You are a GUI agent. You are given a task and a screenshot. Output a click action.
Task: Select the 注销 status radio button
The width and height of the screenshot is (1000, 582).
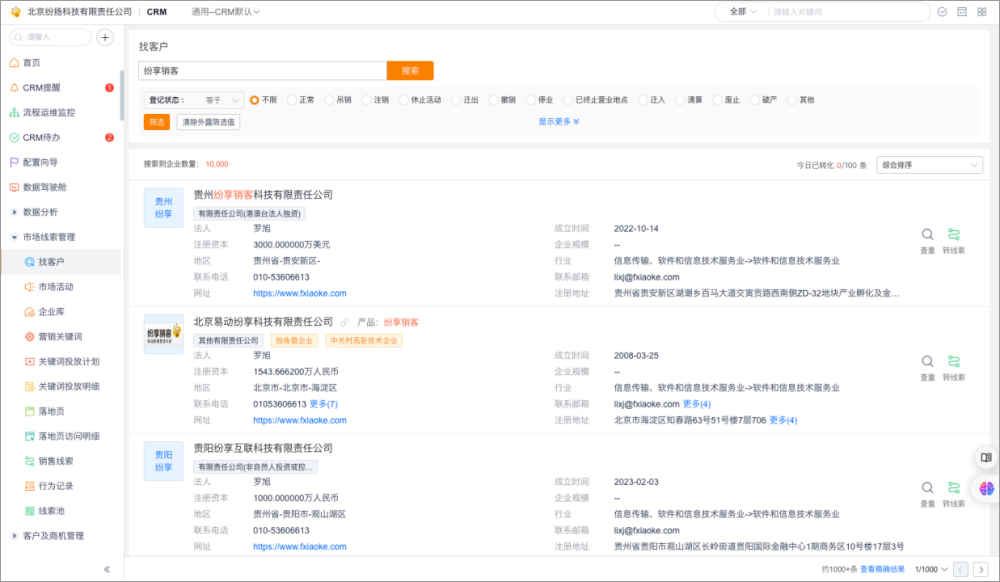point(367,100)
